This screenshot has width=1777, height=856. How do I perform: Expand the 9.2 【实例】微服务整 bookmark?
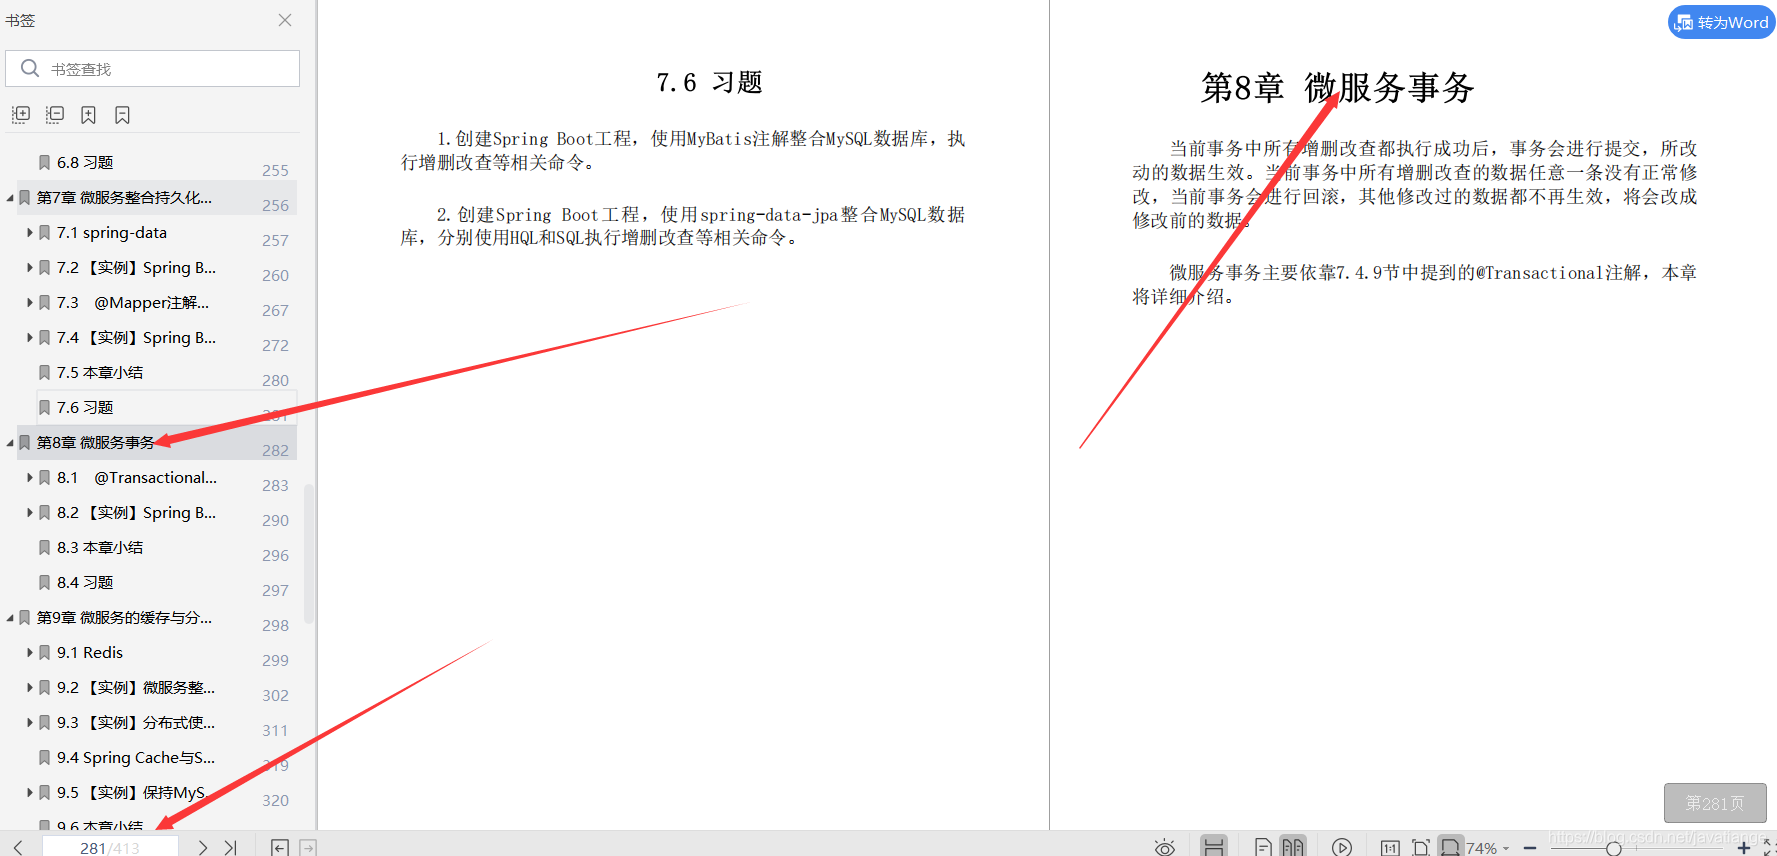(x=30, y=687)
